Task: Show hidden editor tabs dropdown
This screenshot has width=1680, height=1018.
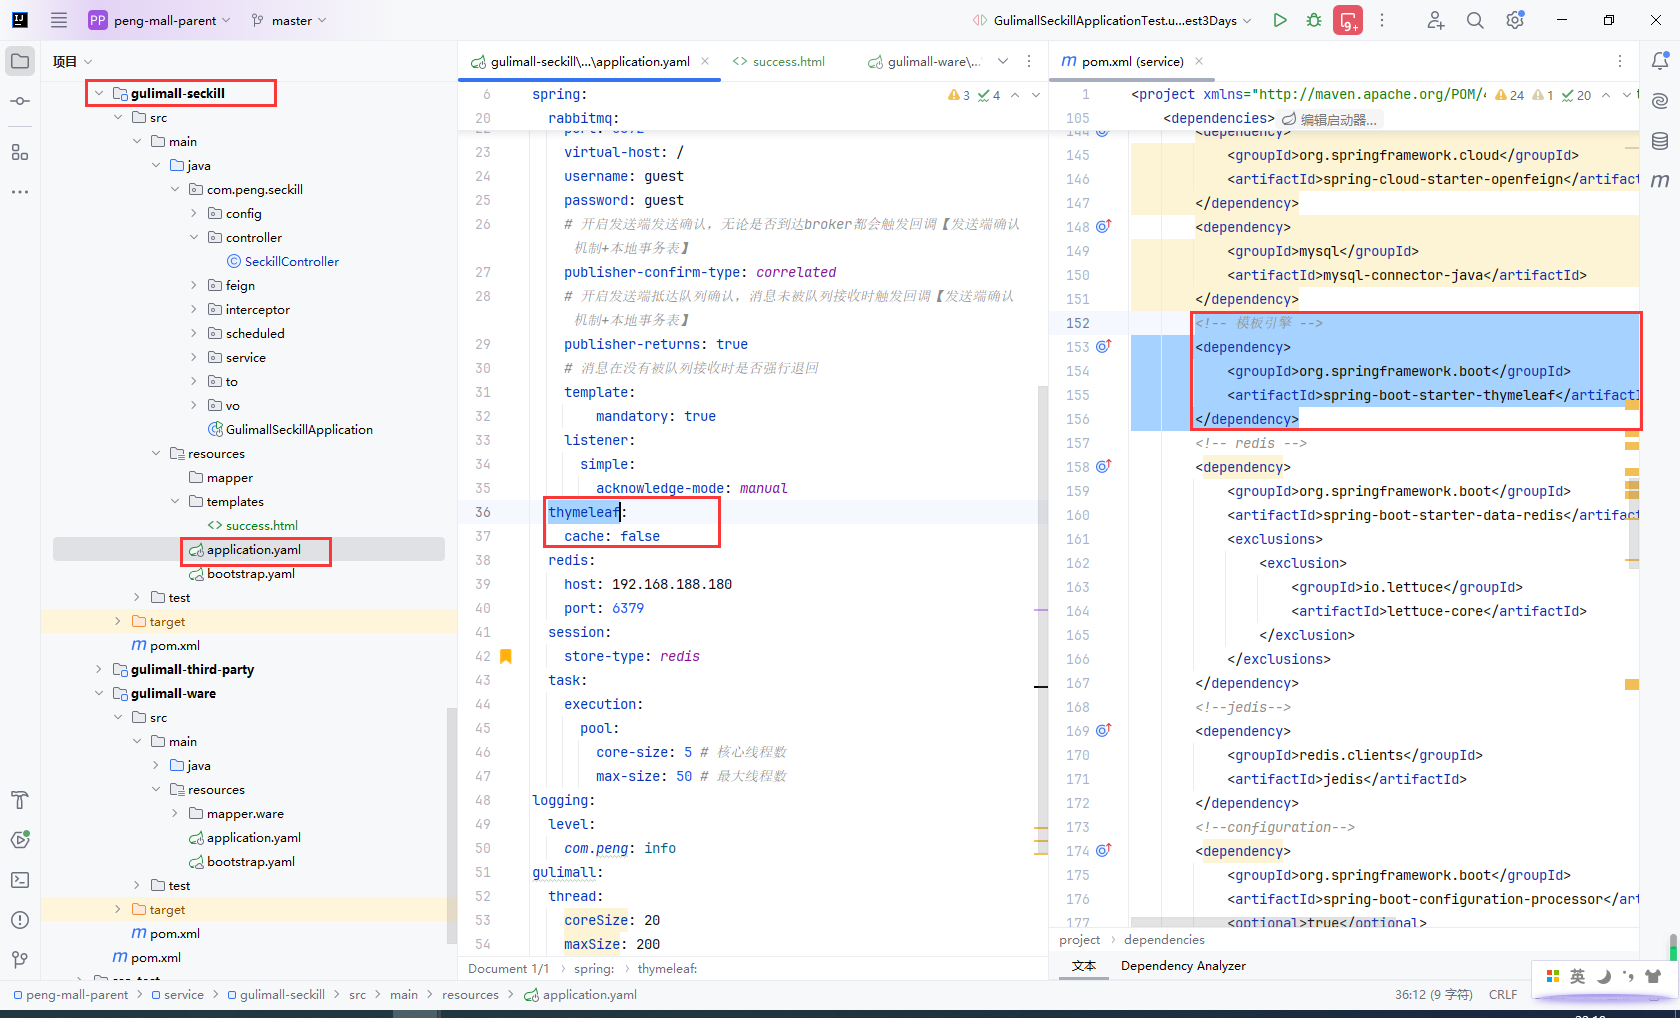Action: click(x=1003, y=61)
